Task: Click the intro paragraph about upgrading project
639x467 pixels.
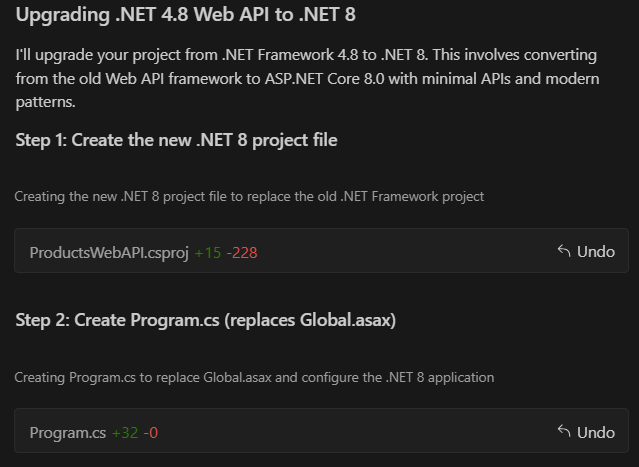Action: (x=307, y=78)
